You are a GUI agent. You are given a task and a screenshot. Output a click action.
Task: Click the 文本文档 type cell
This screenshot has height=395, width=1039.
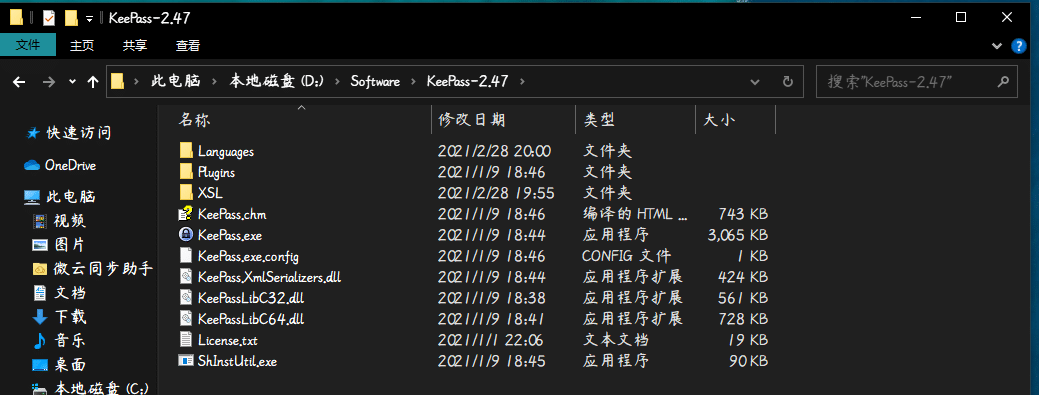[x=615, y=340]
